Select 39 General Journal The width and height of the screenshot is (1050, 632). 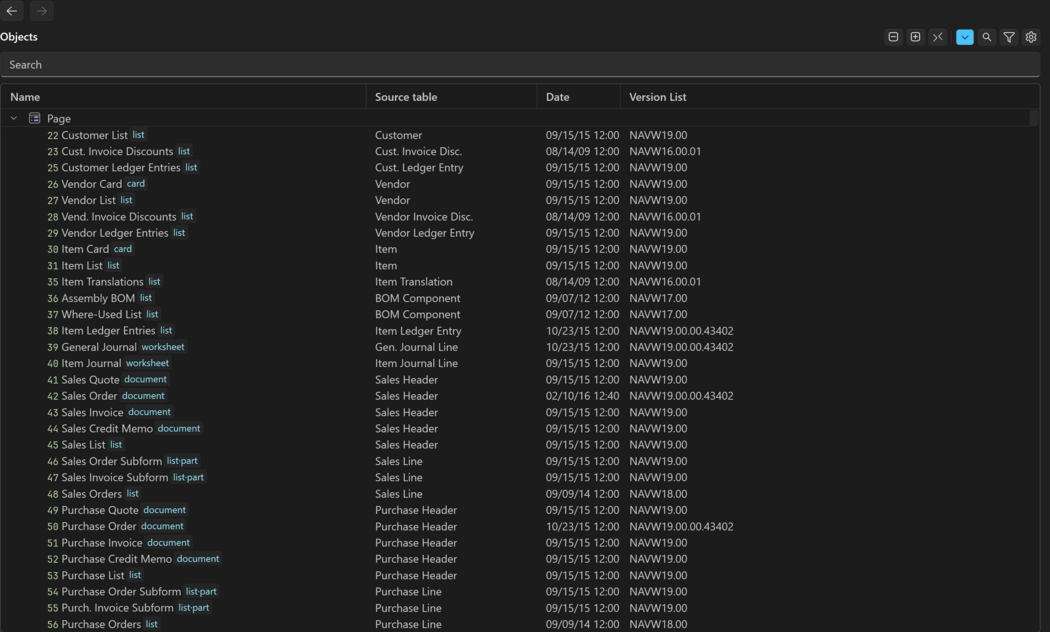click(92, 347)
